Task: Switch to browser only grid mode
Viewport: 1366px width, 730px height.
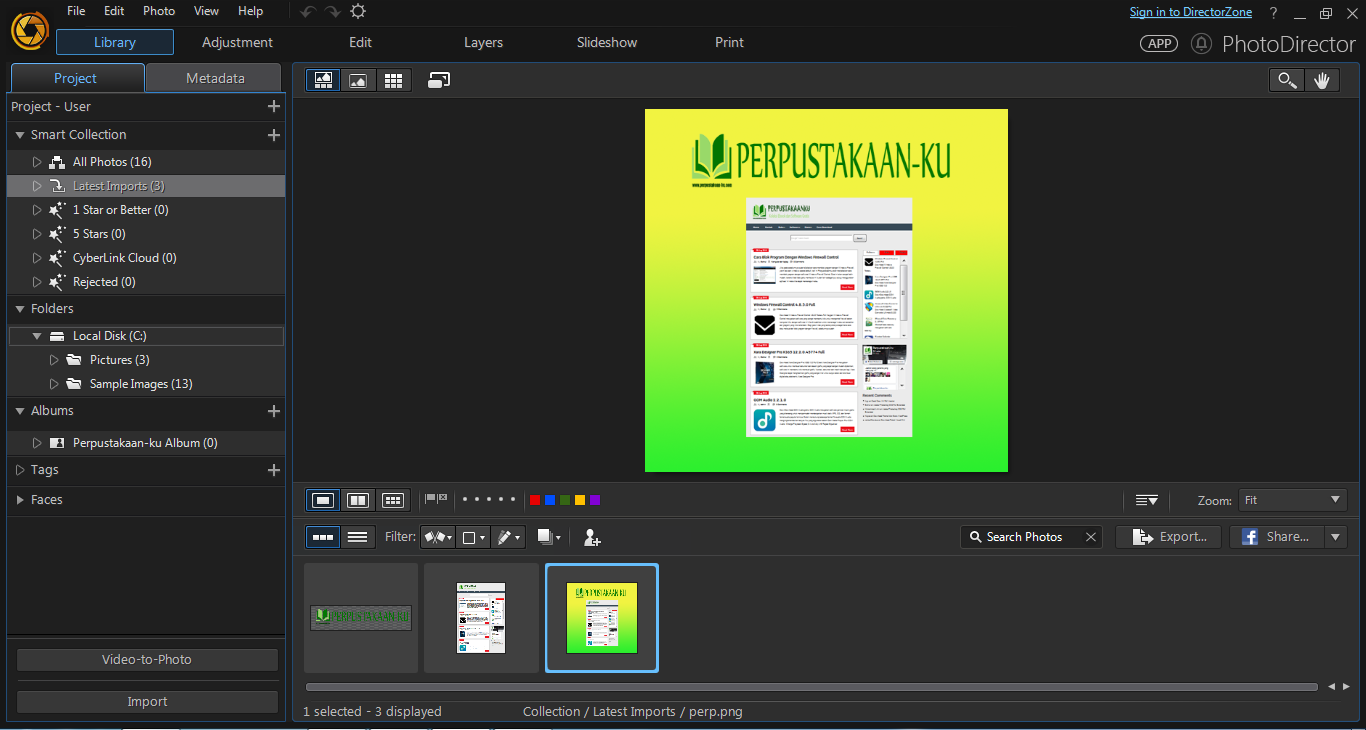Action: click(393, 80)
